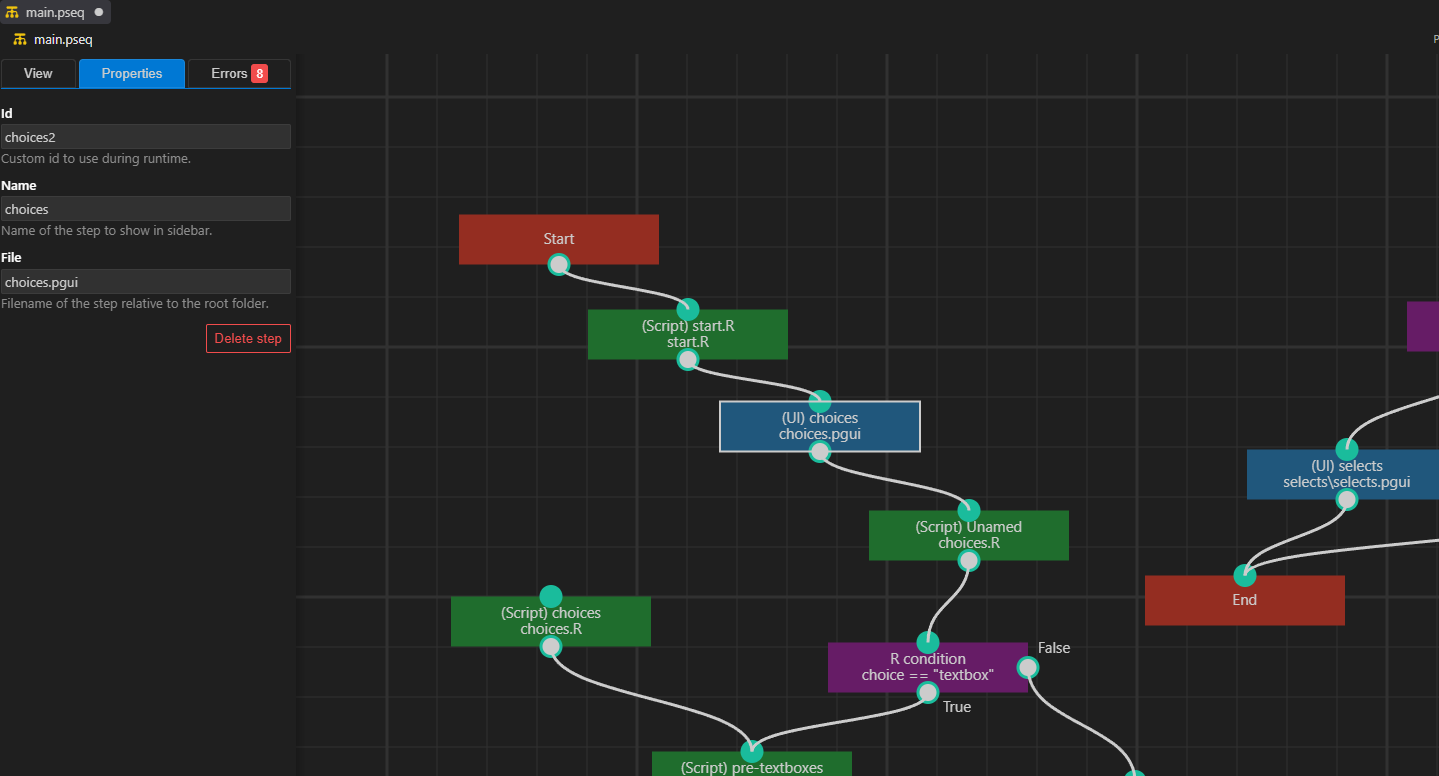1439x776 pixels.
Task: Click the output port below the start.R node
Action: 688,359
